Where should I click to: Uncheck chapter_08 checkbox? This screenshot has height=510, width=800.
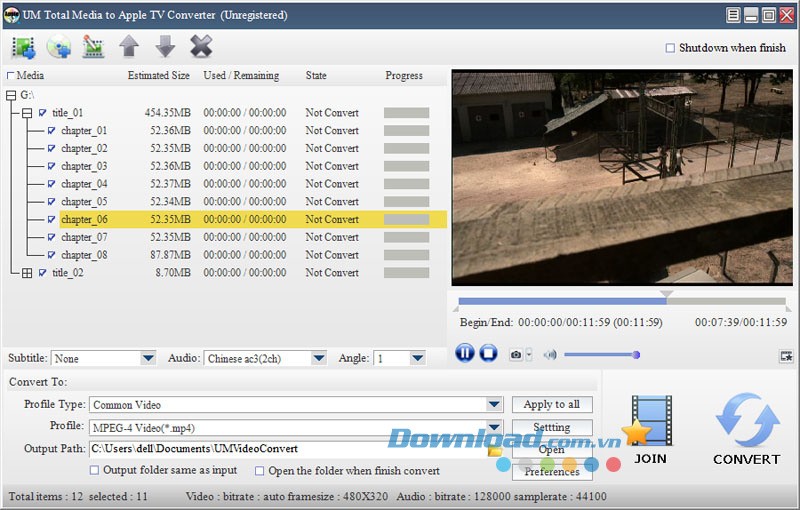52,255
